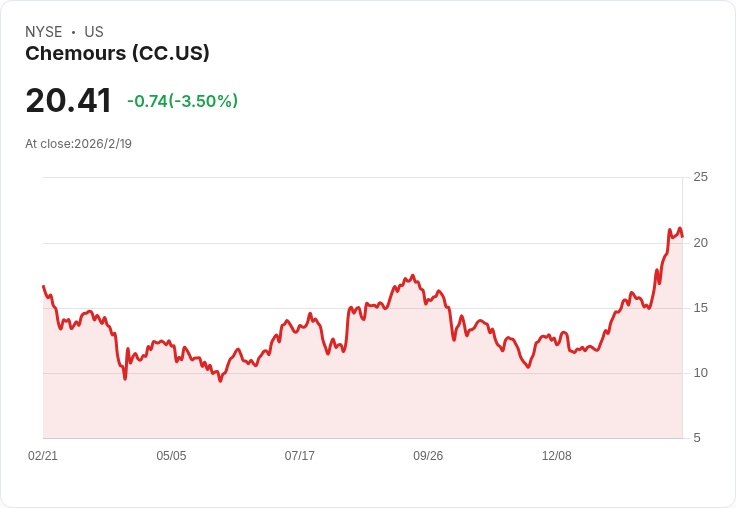Viewport: 736px width, 508px height.
Task: Select the 02/21 date on the x-axis
Action: tap(43, 456)
